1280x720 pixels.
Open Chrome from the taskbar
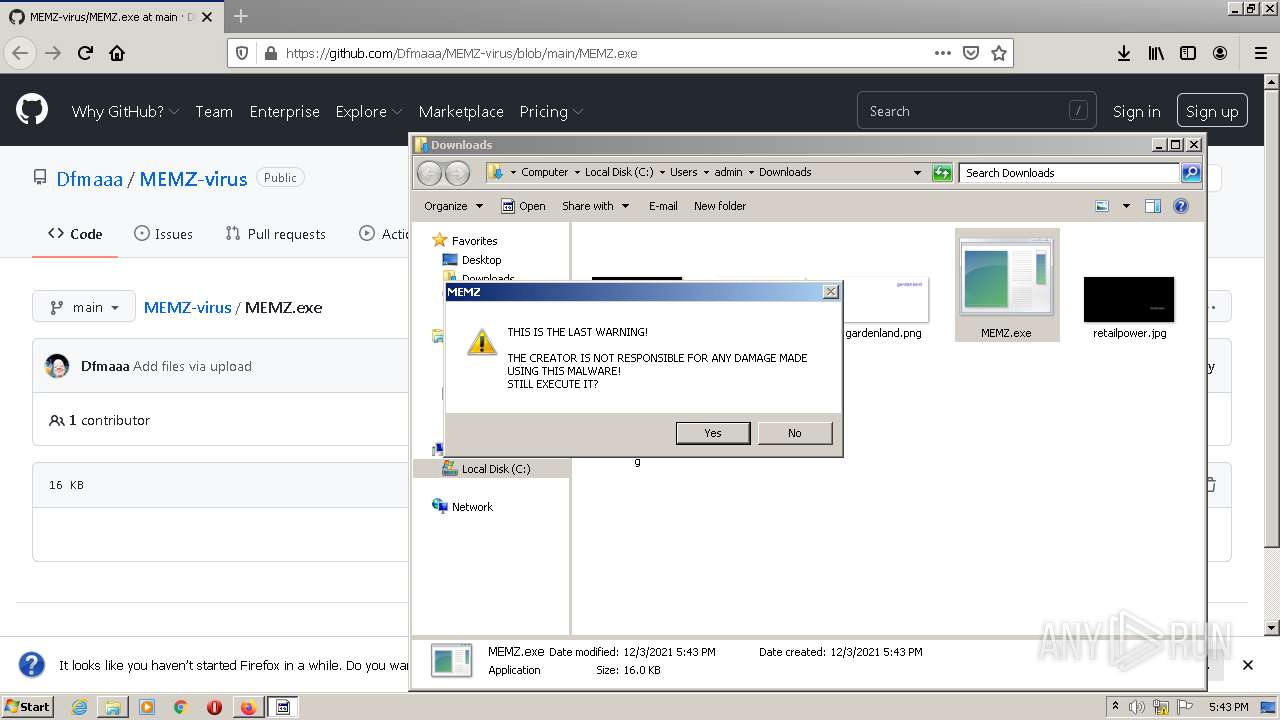click(180, 707)
